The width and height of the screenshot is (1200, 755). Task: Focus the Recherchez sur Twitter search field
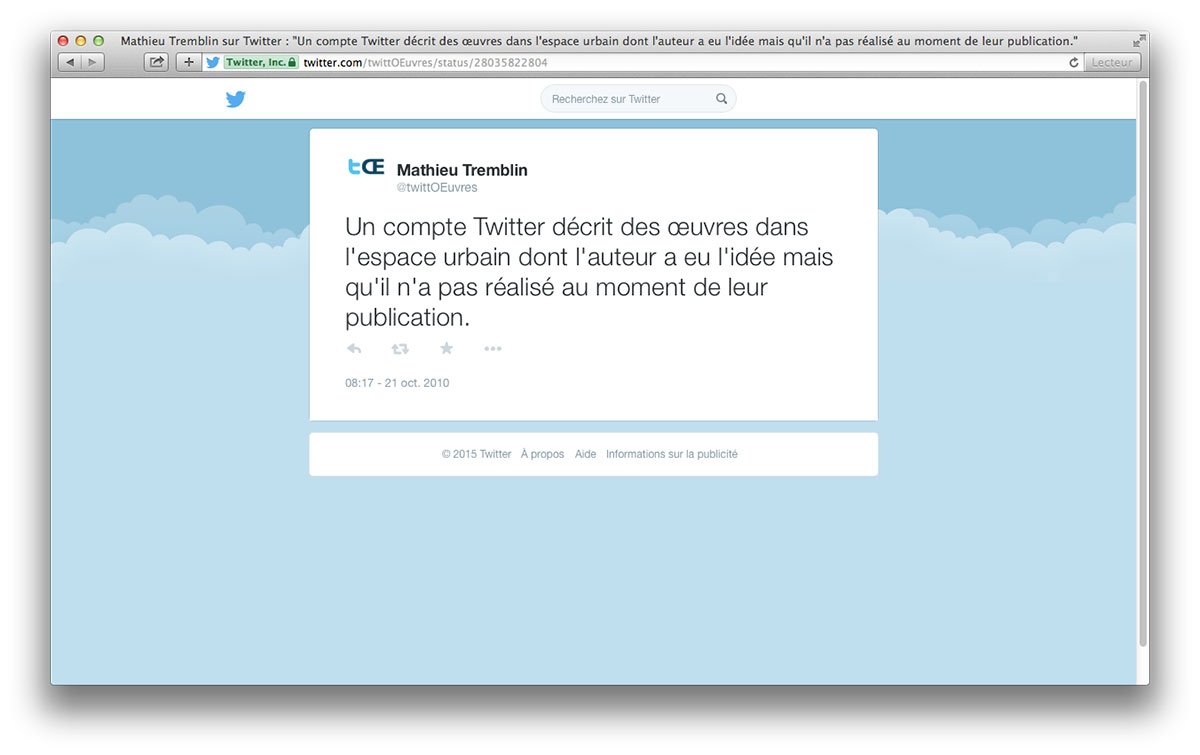[x=638, y=99]
